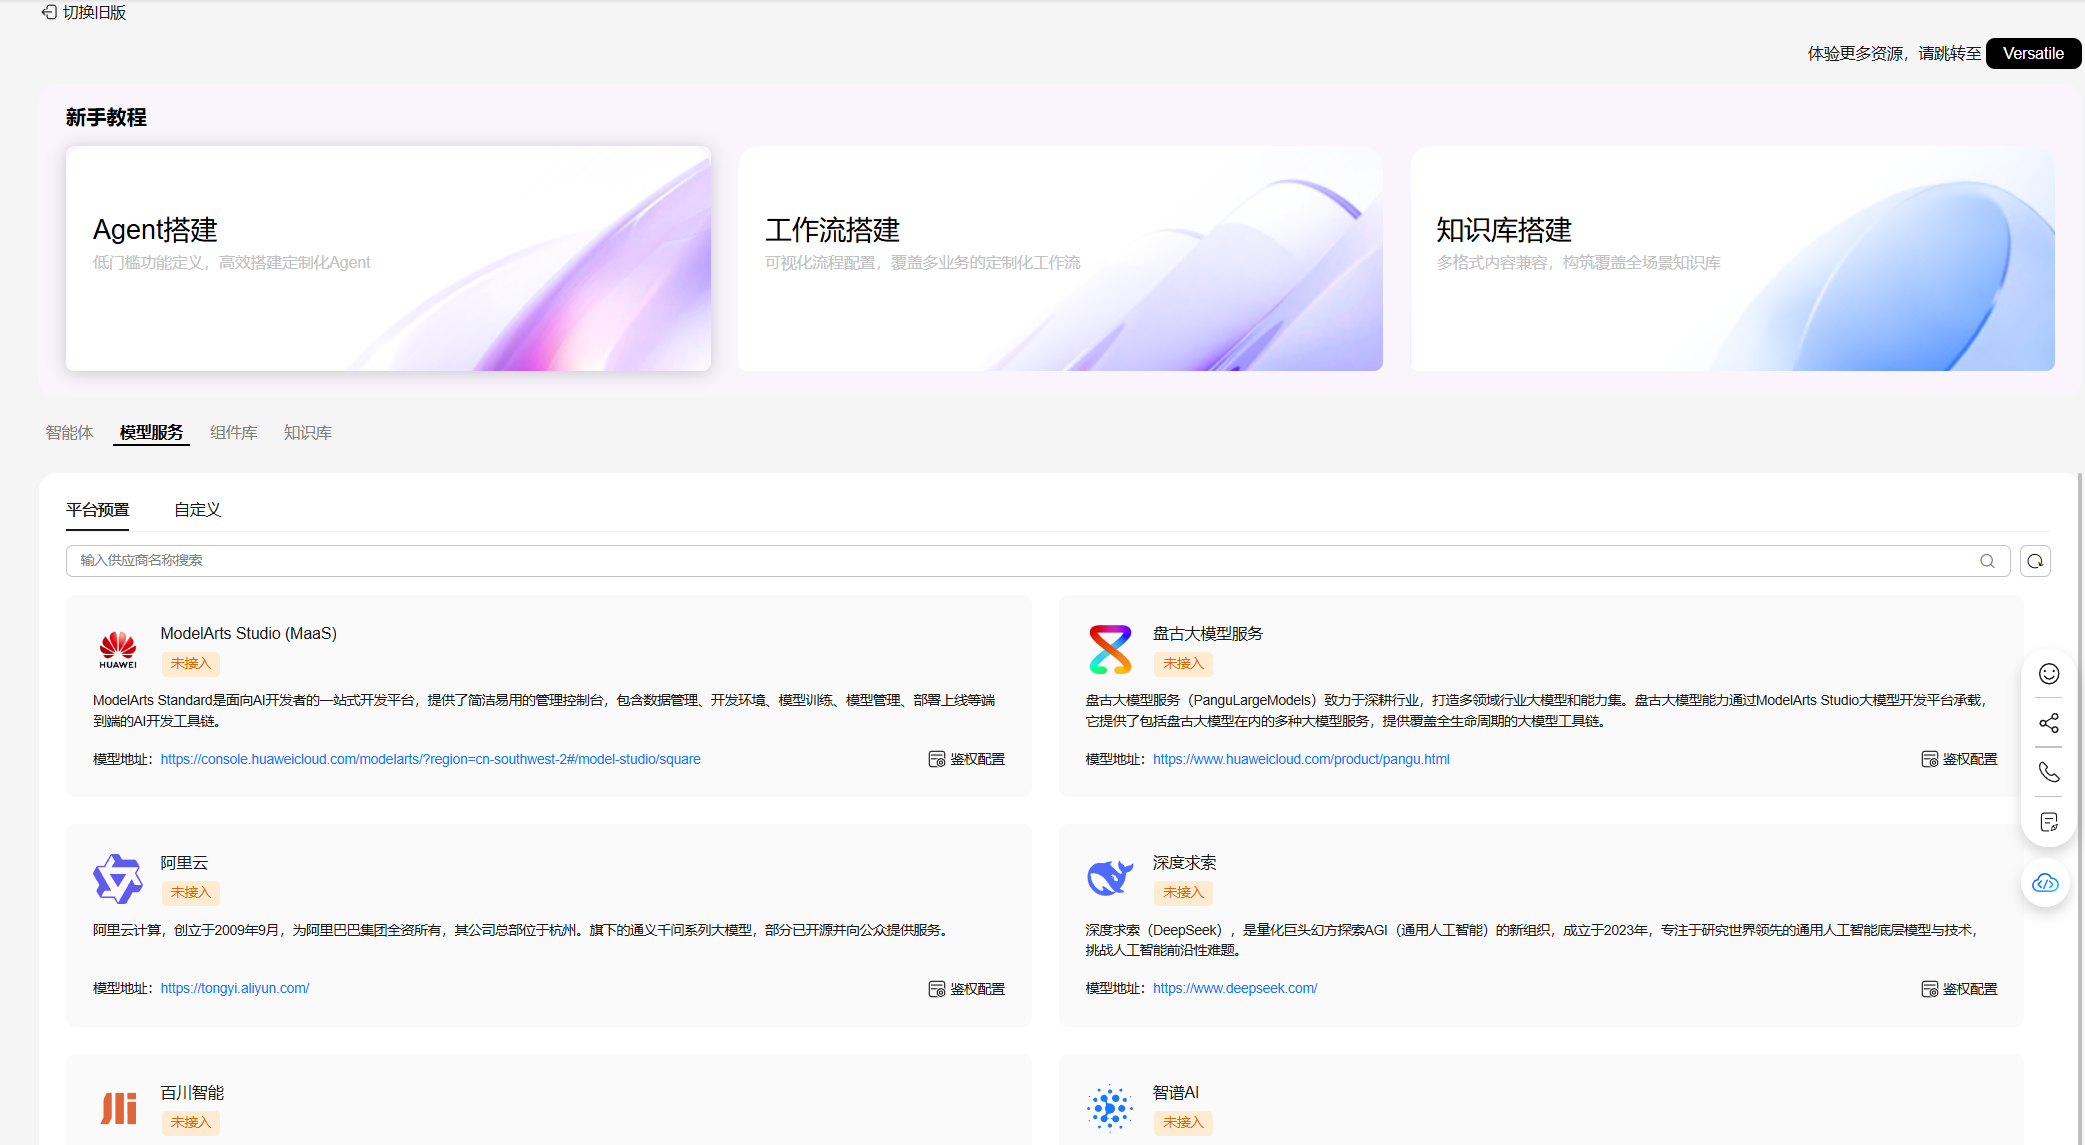Click the share icon in floating sidebar
Screen dimensions: 2085x1145
tap(2049, 723)
